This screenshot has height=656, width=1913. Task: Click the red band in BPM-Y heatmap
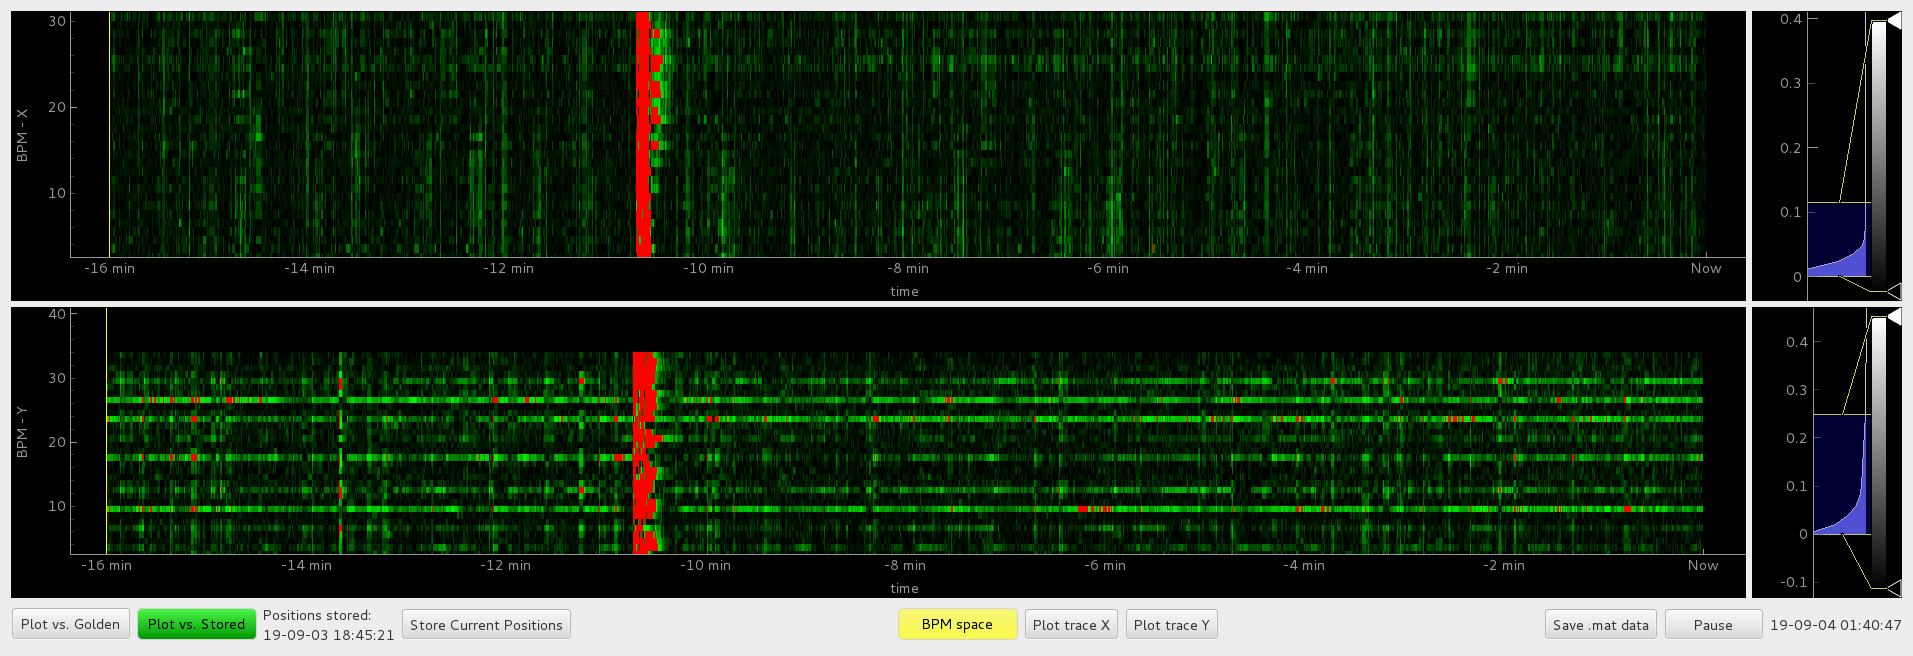643,452
